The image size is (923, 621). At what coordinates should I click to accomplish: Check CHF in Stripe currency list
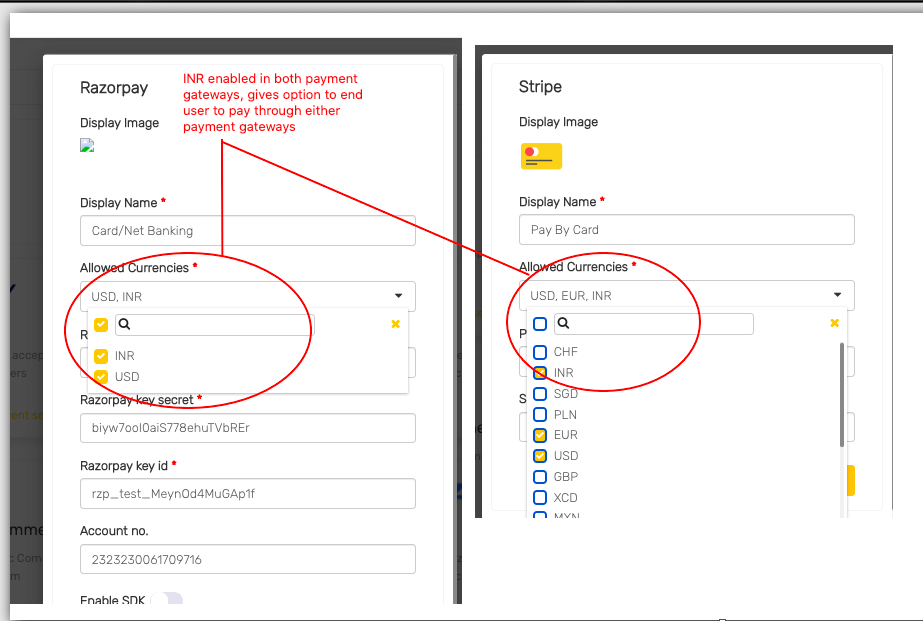pos(540,352)
